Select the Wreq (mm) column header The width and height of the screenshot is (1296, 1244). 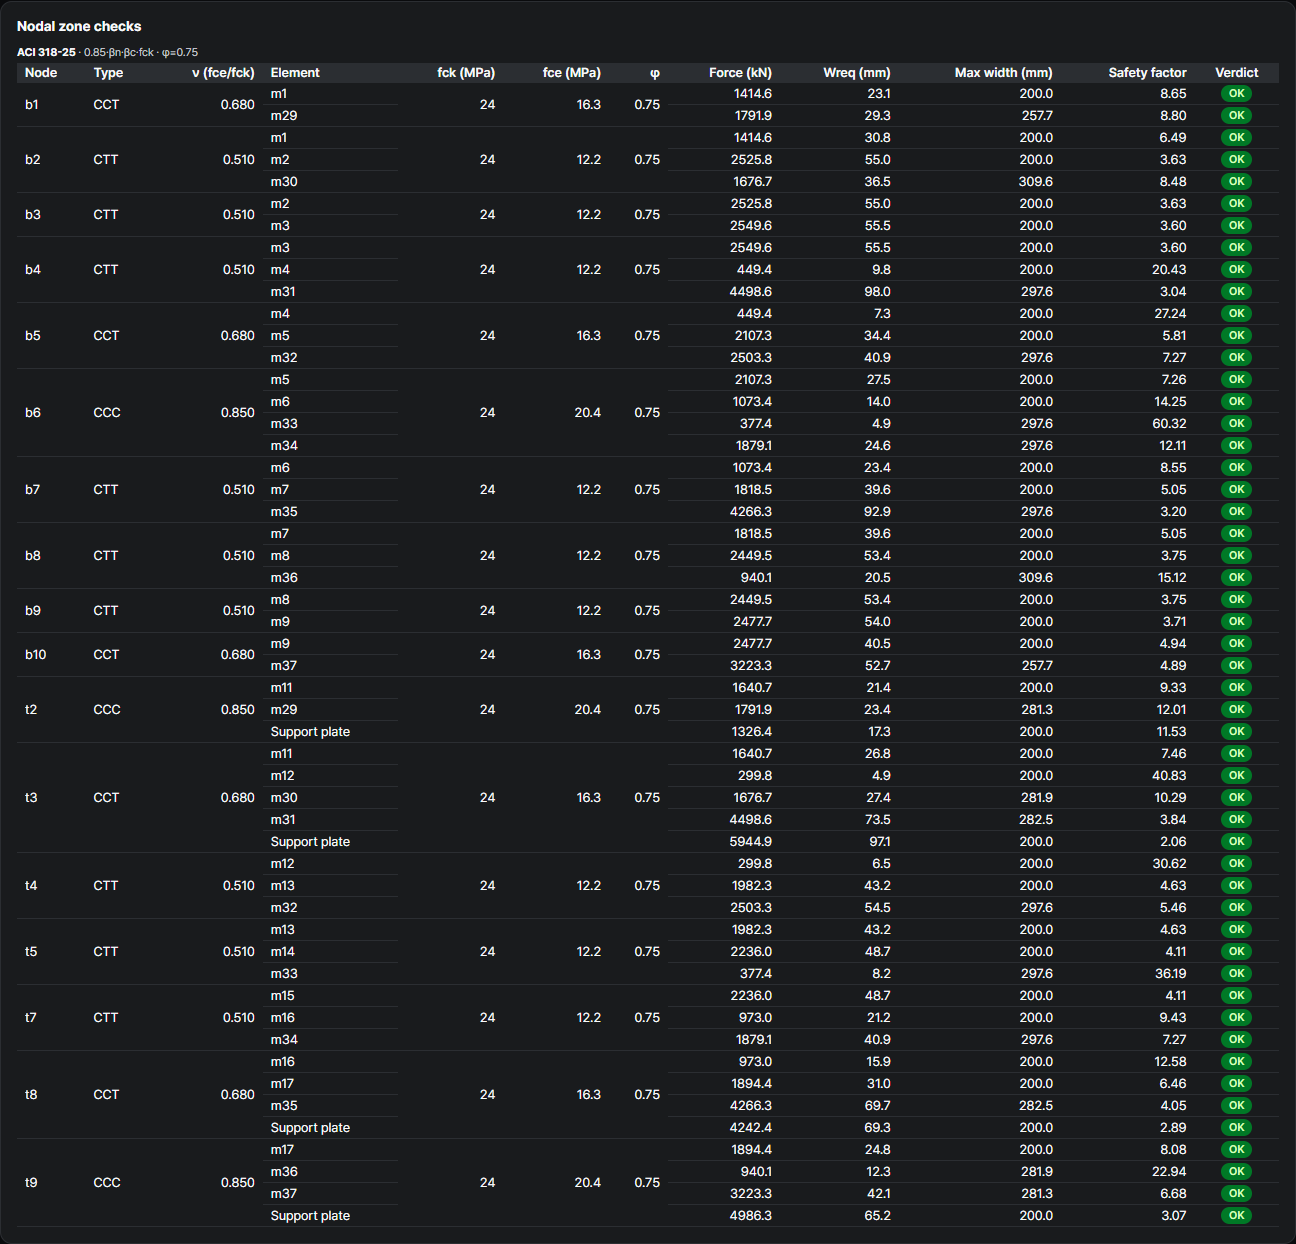(857, 73)
